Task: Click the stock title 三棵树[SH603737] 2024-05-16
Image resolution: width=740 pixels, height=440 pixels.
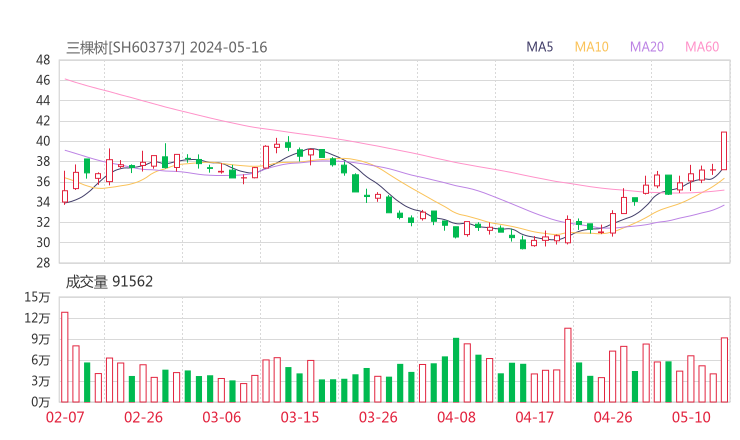Action: click(167, 47)
